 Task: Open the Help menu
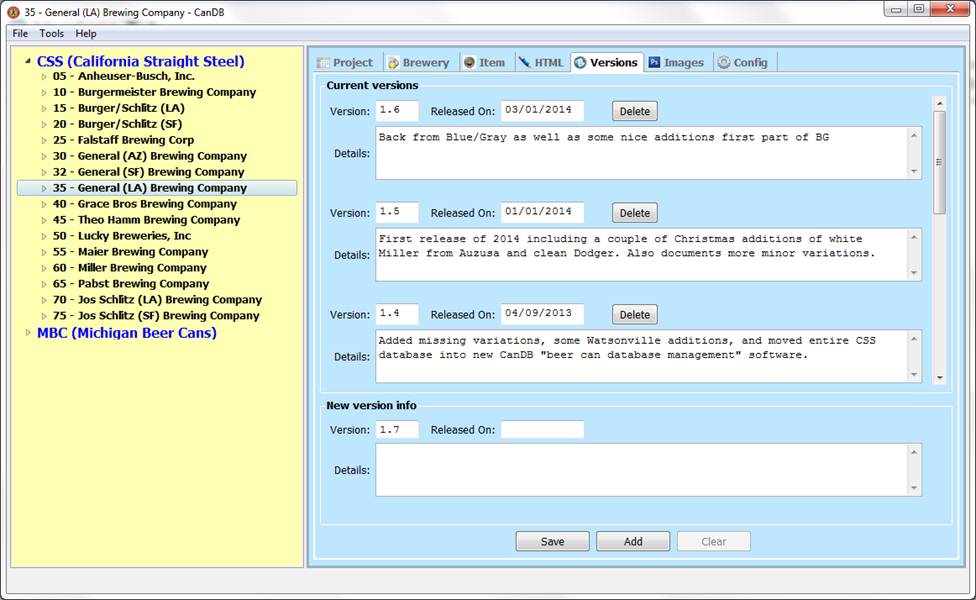point(86,34)
